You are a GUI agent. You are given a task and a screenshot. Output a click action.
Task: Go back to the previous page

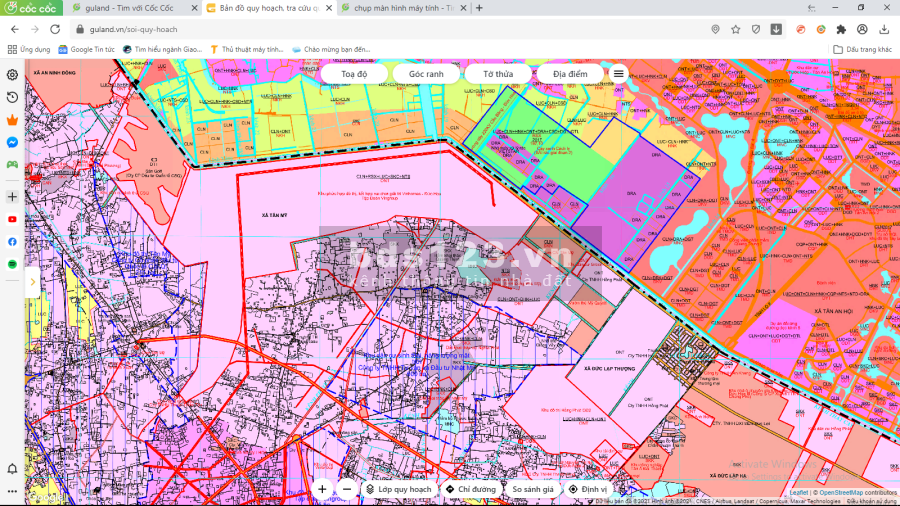click(15, 29)
